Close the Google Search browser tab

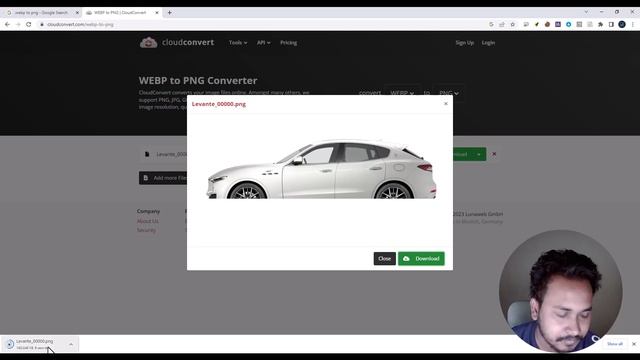[x=77, y=13]
